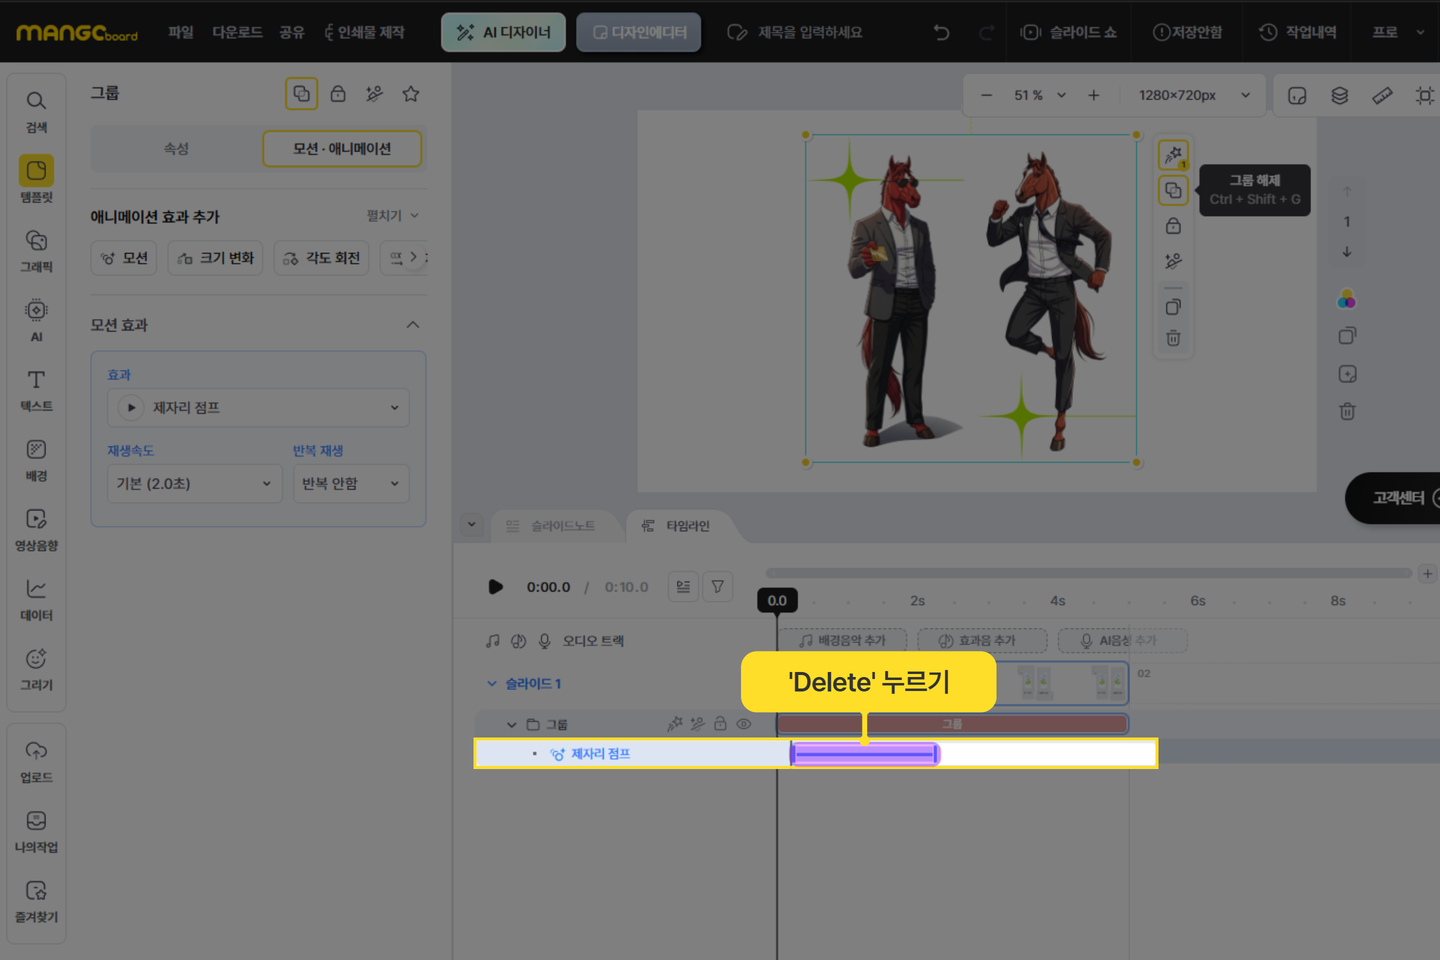Open the 제자리 점프 effect dropdown

tap(259, 408)
